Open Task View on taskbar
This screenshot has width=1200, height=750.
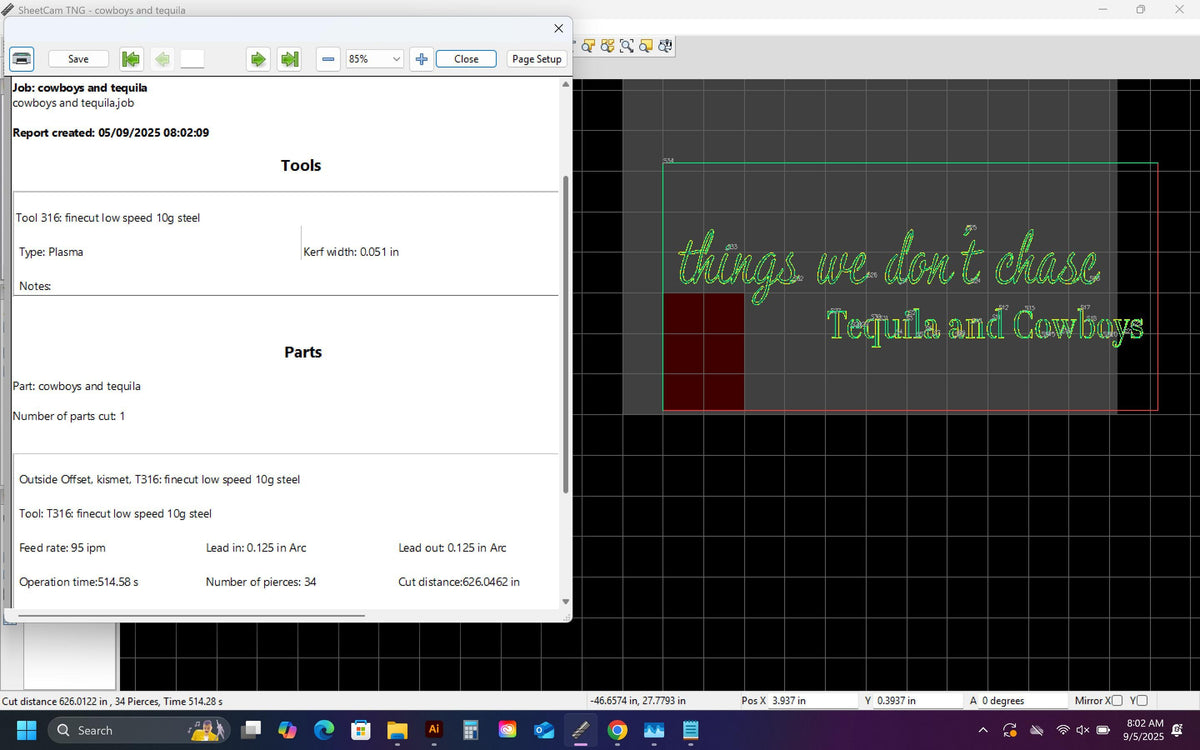[252, 730]
